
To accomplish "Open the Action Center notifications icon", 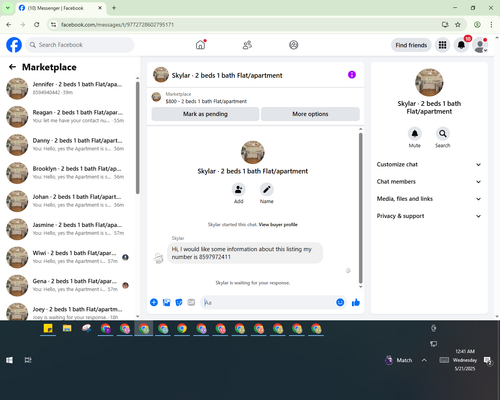I will 488,360.
